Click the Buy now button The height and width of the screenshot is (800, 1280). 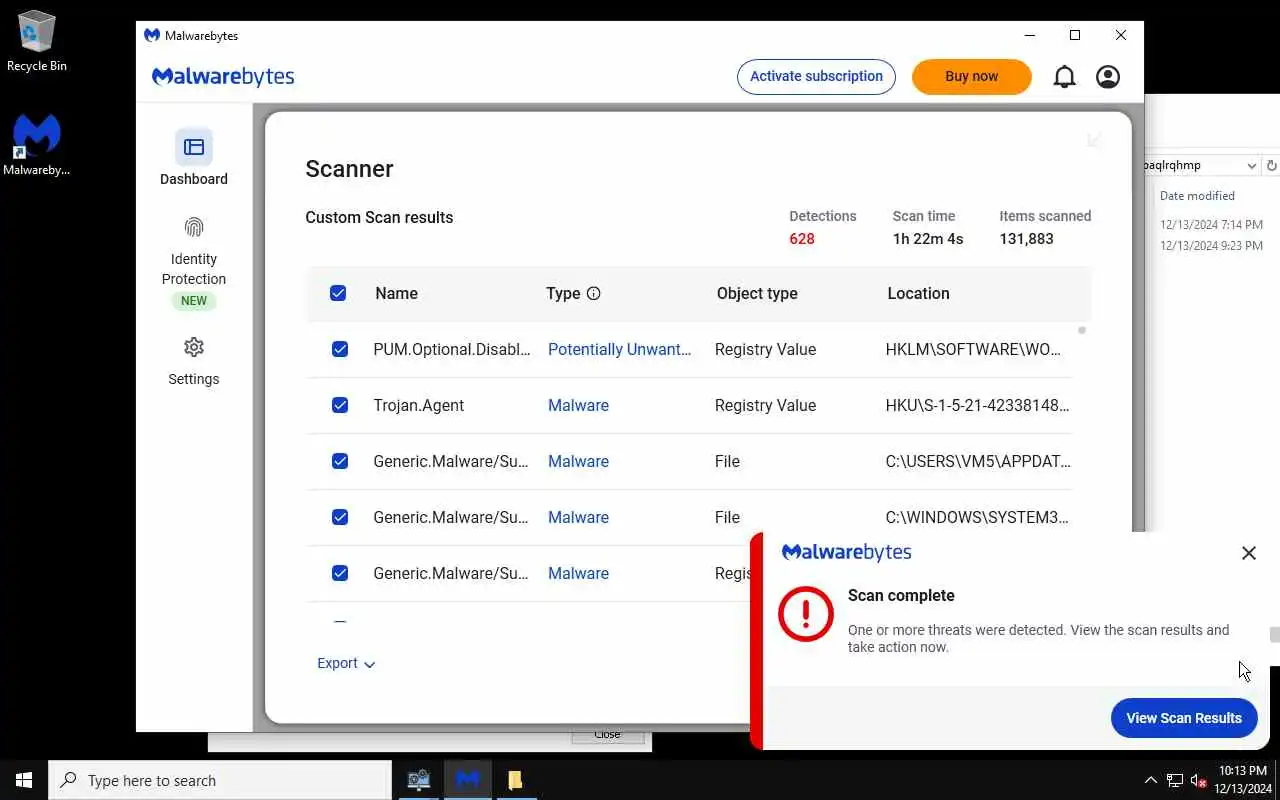(x=971, y=76)
